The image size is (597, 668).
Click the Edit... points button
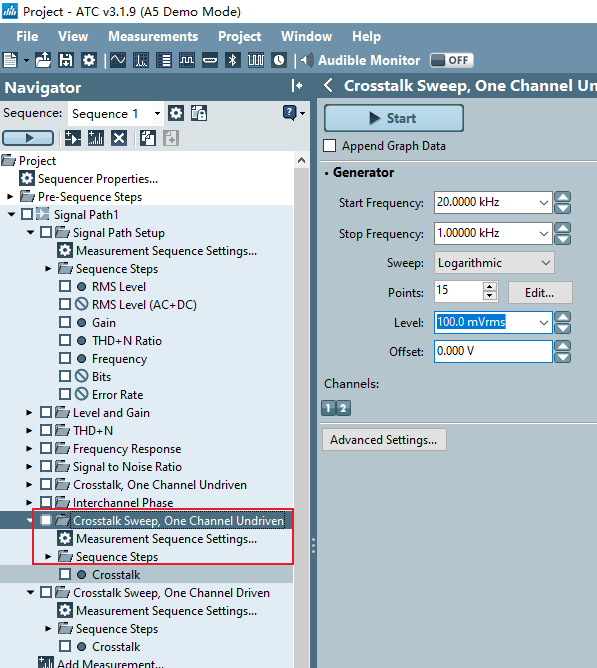pyautogui.click(x=540, y=293)
